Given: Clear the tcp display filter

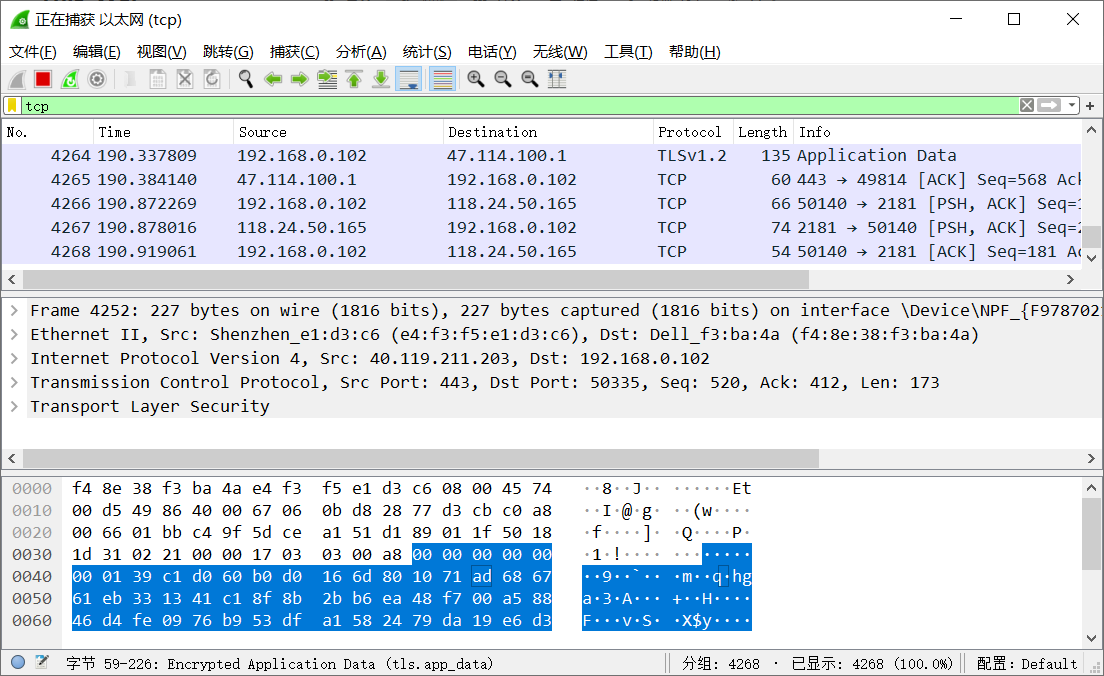Looking at the screenshot, I should click(1027, 105).
